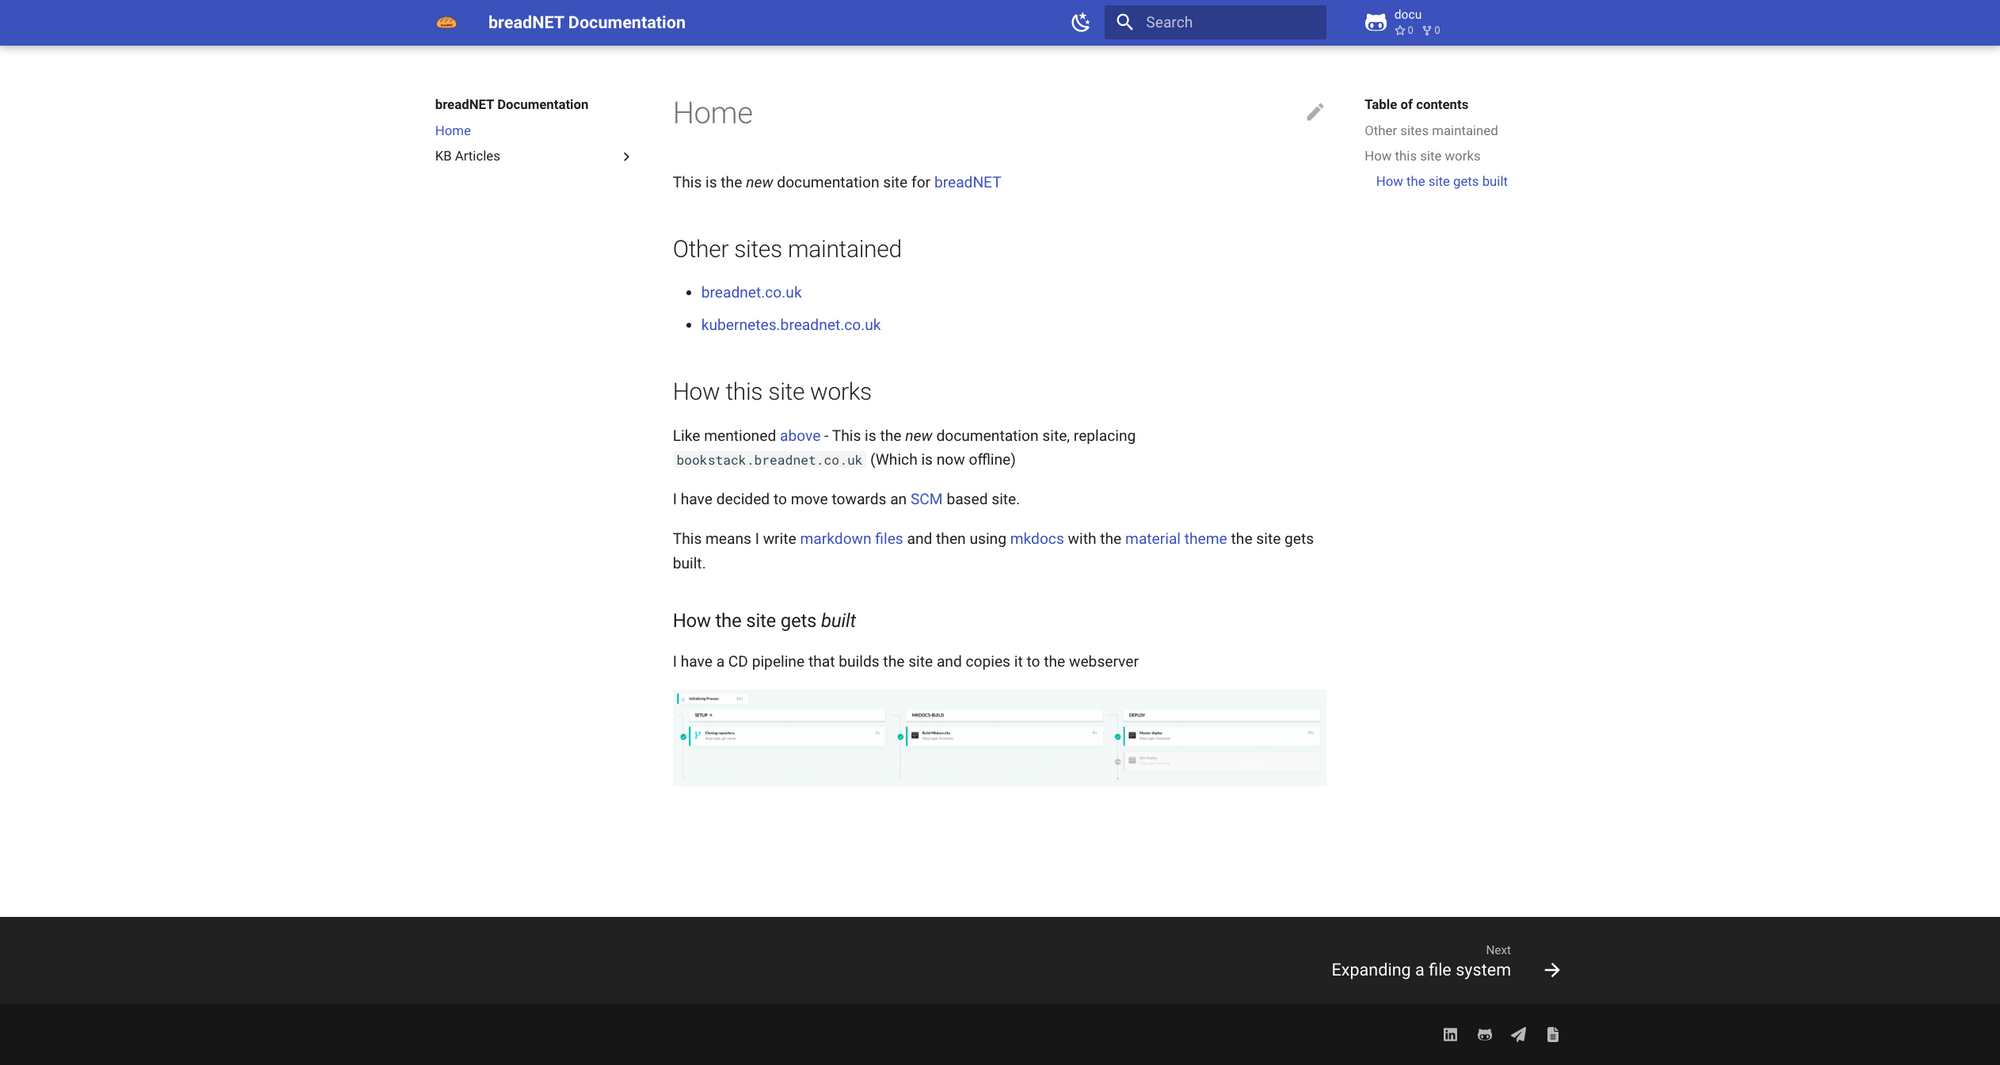This screenshot has height=1065, width=2000.
Task: Open the Gitea cat icon in the footer
Action: 1484,1035
